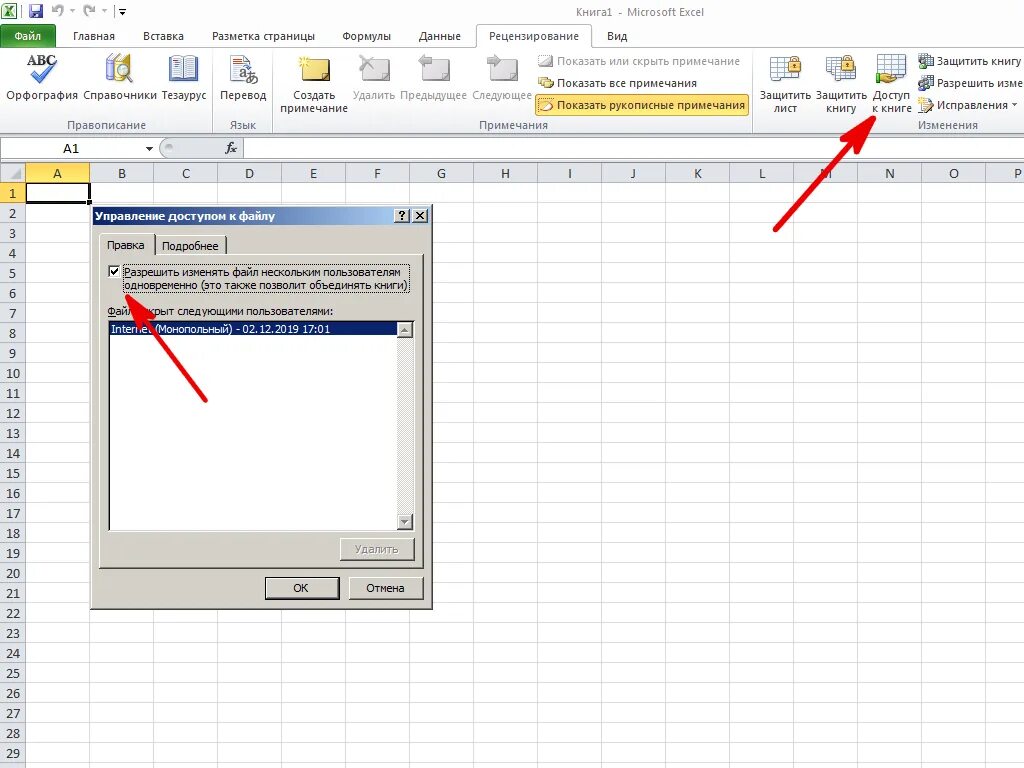Create a new comment with Создать примечание
Viewport: 1024px width, 768px height.
(x=314, y=84)
